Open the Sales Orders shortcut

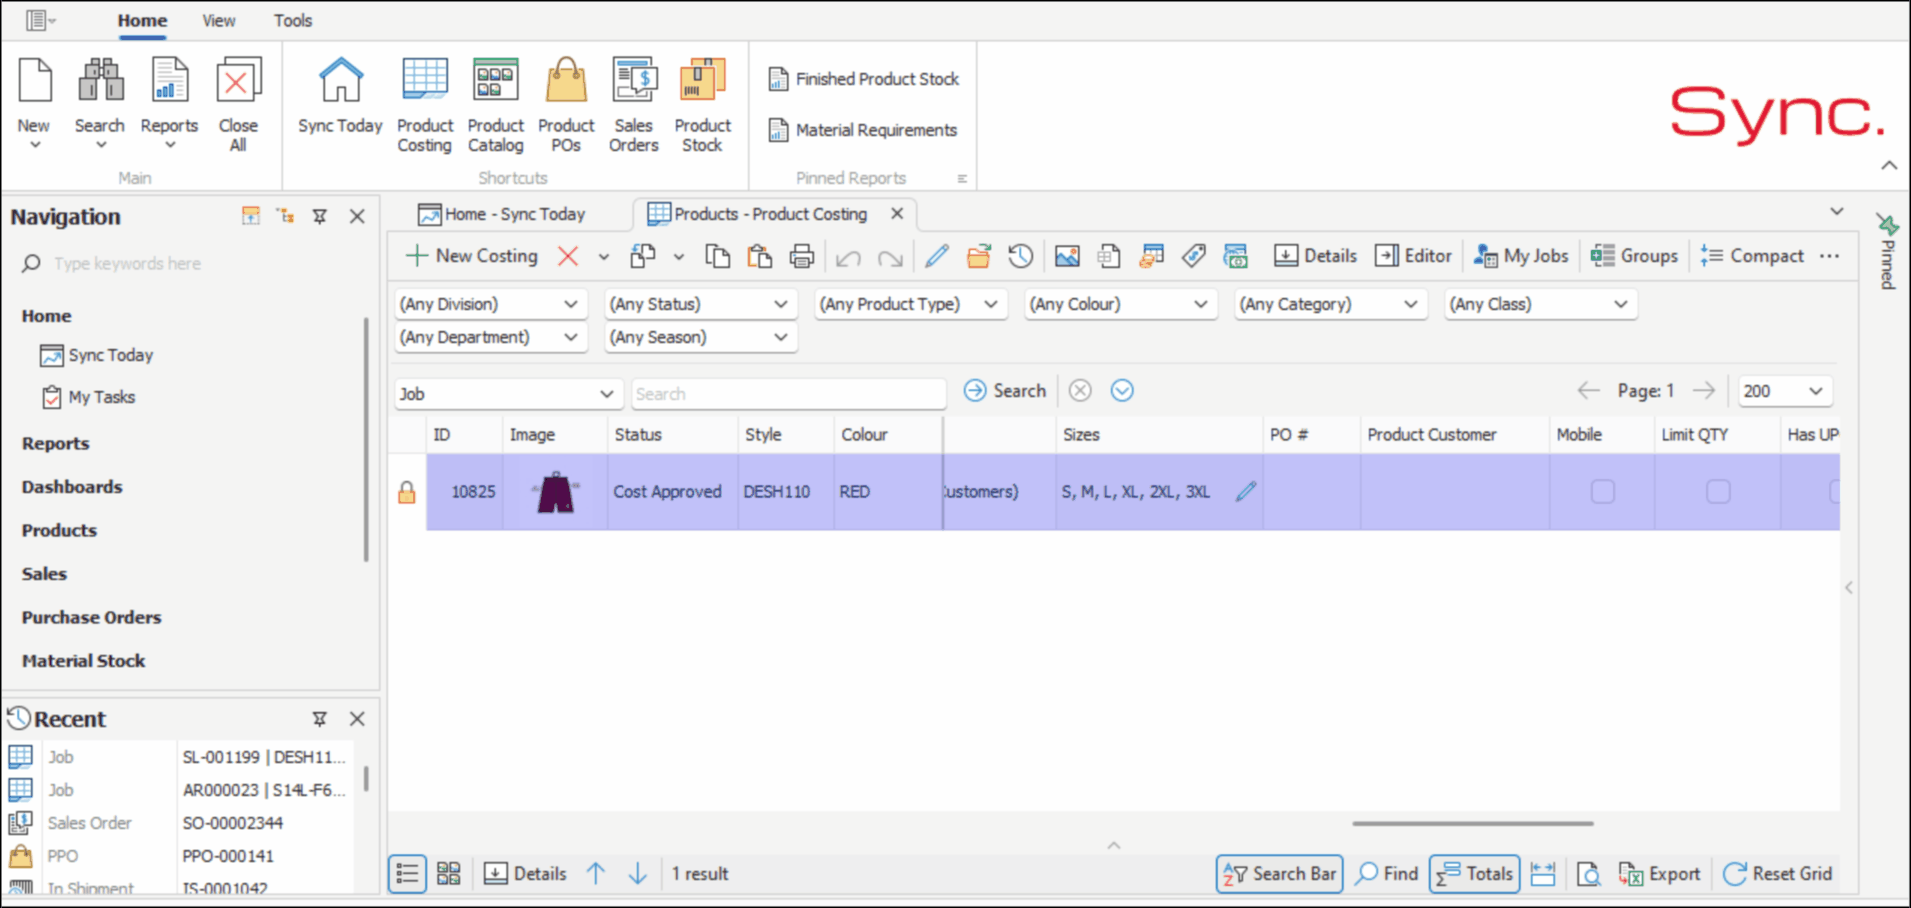pos(634,105)
